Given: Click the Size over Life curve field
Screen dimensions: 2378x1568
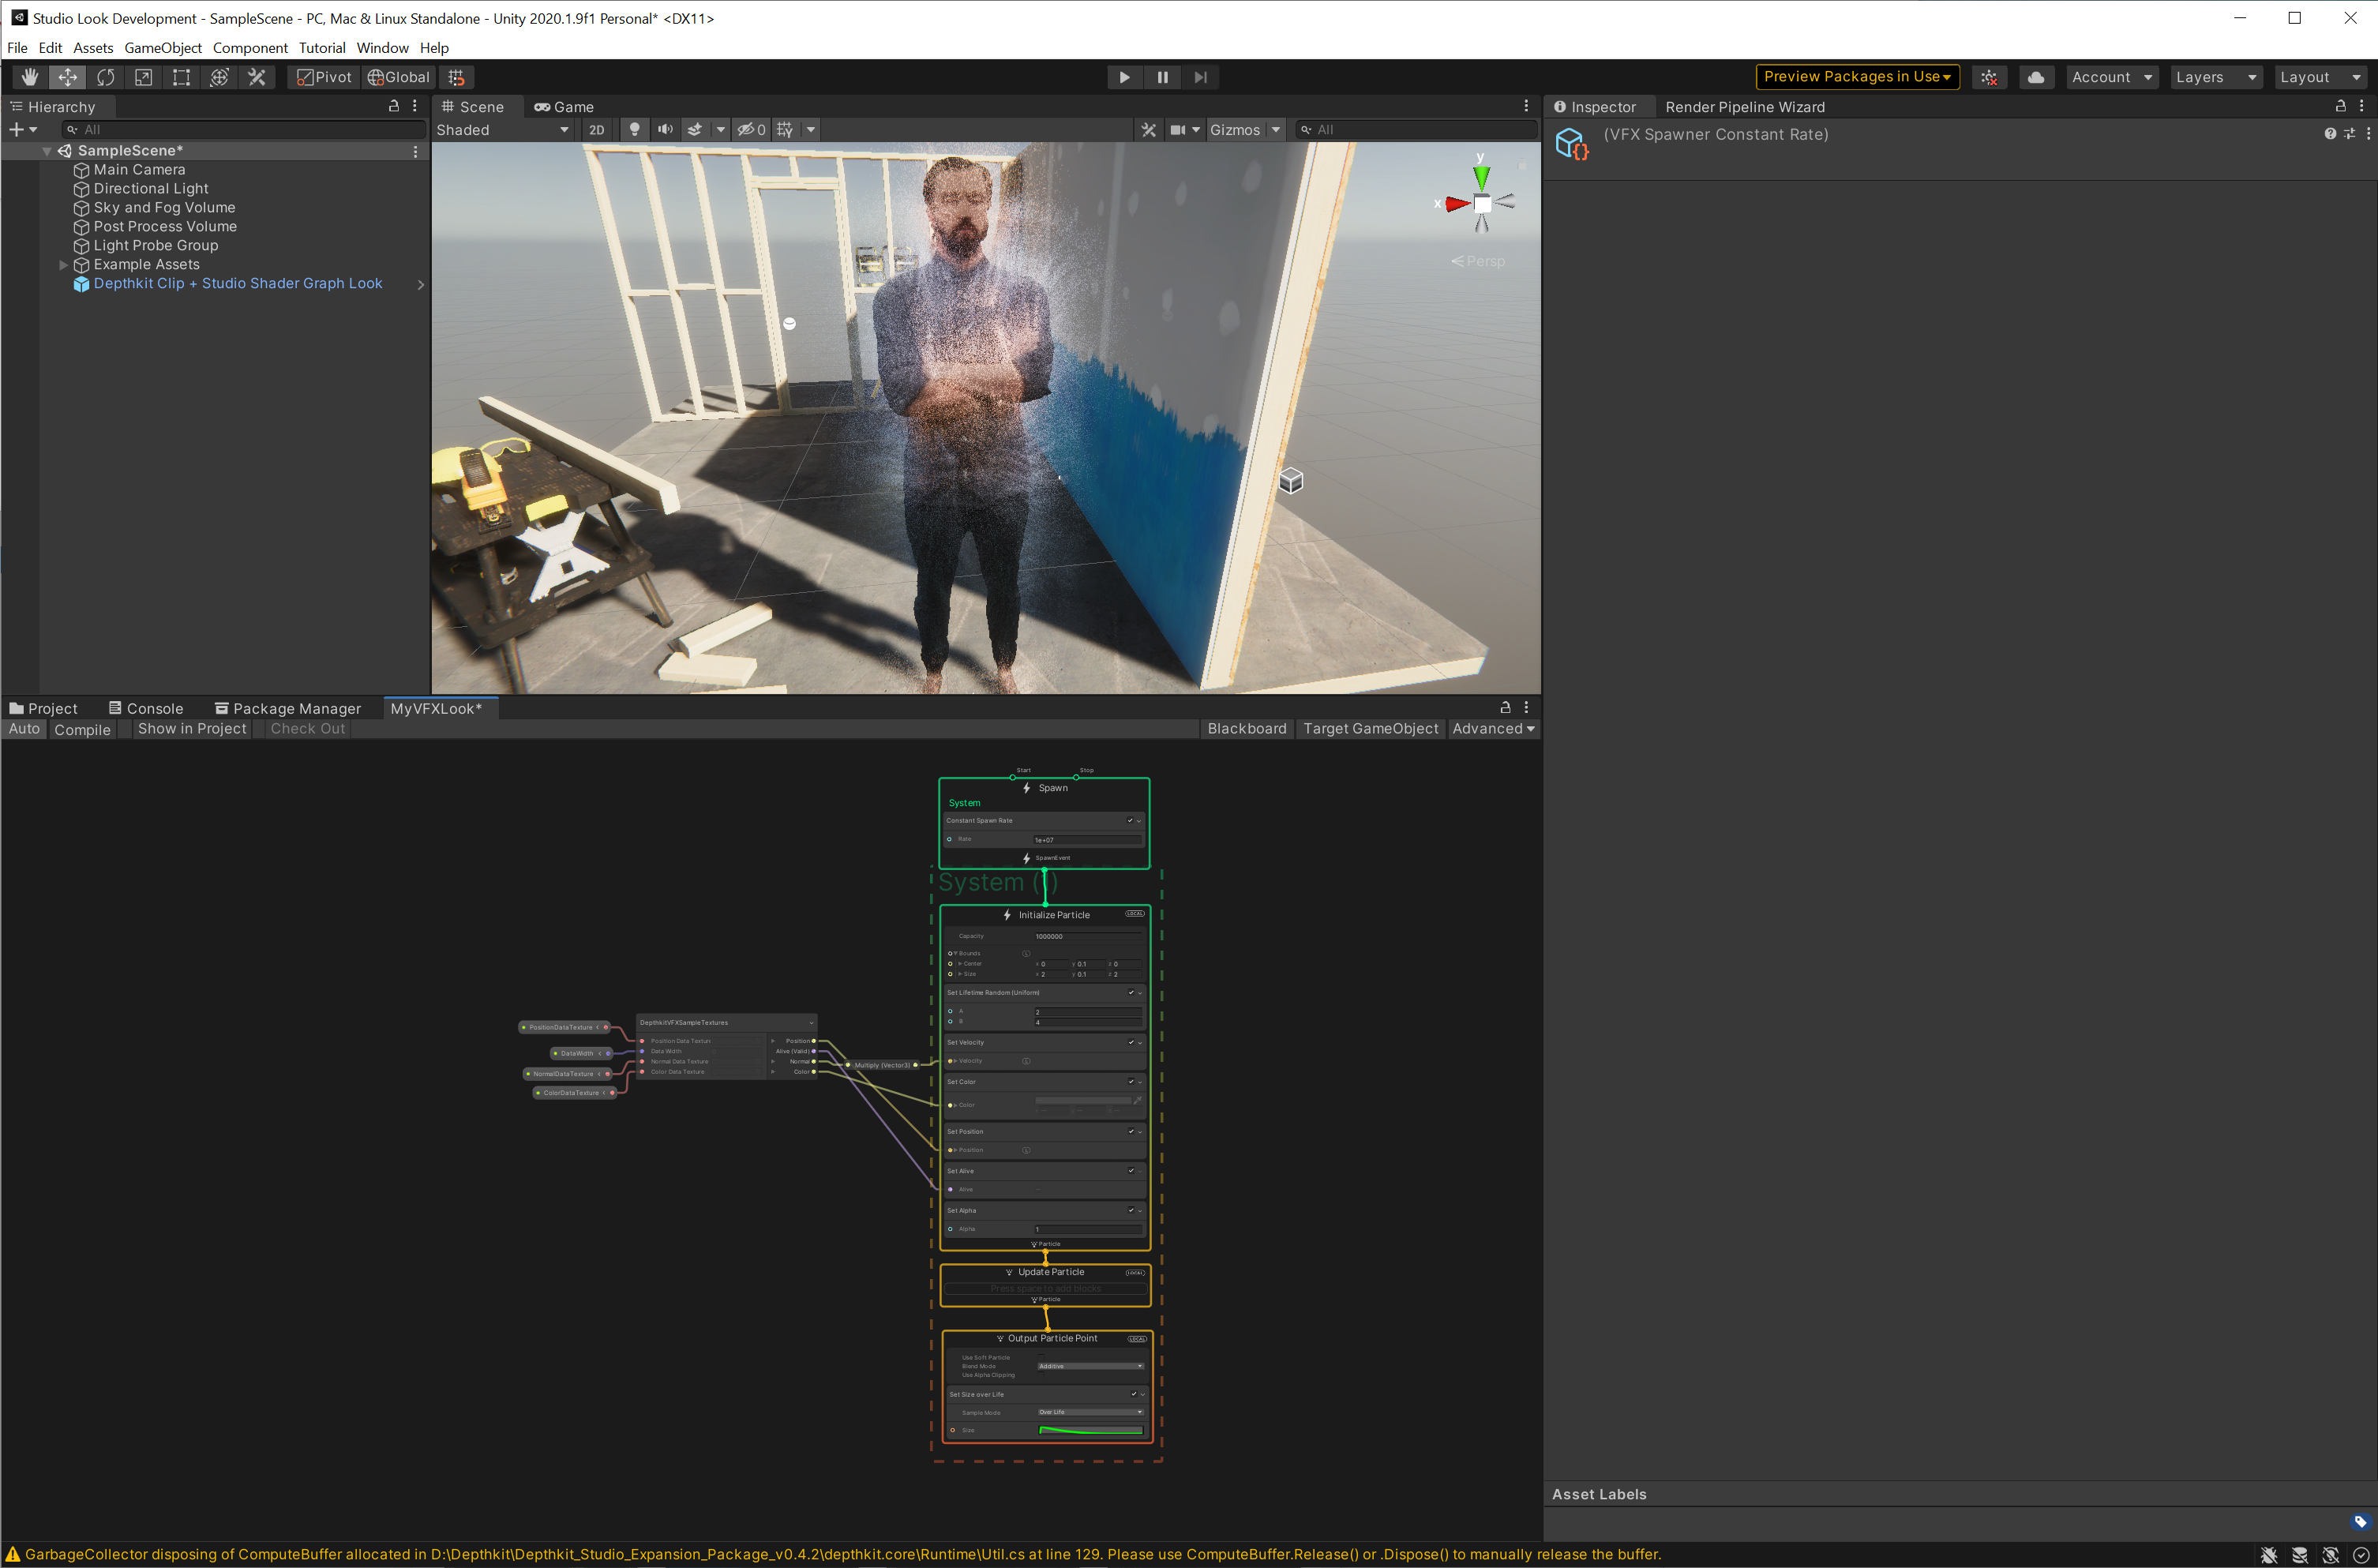Looking at the screenshot, I should [1090, 1431].
